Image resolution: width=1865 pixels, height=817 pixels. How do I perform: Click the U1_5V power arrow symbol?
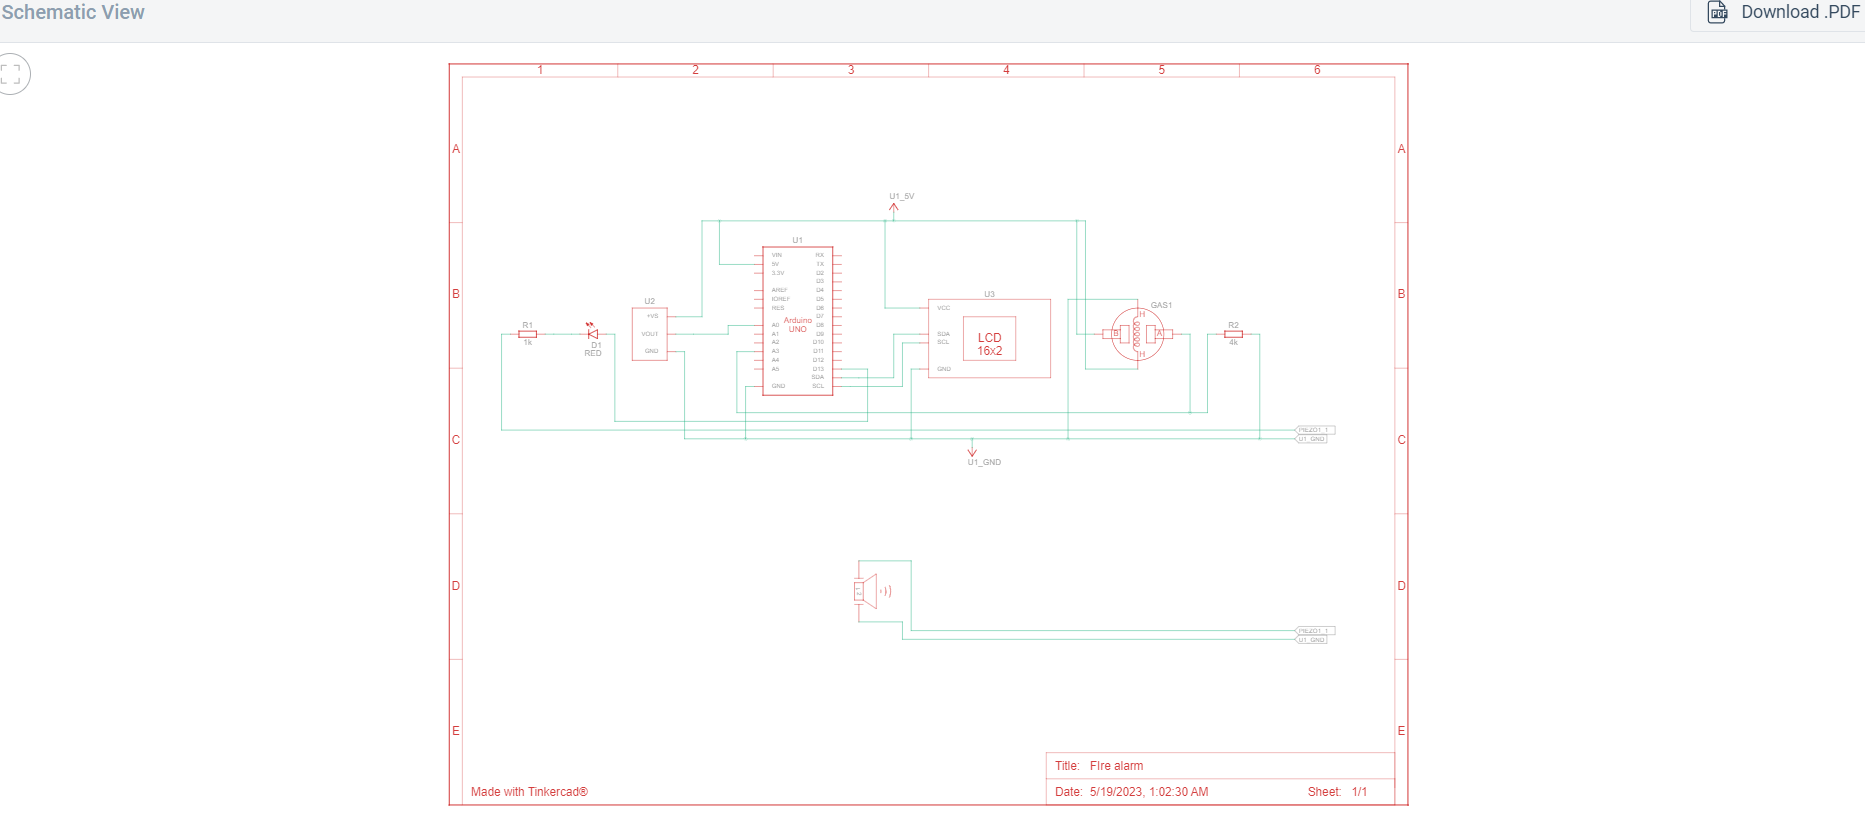tap(894, 208)
